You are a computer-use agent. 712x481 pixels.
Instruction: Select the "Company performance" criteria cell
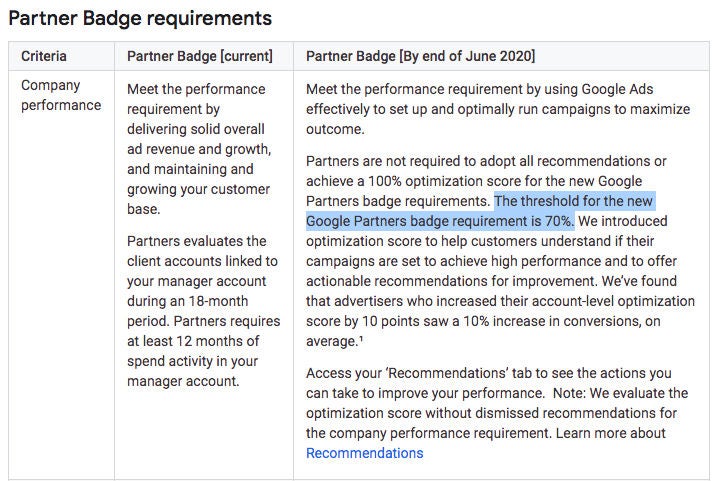[x=60, y=95]
